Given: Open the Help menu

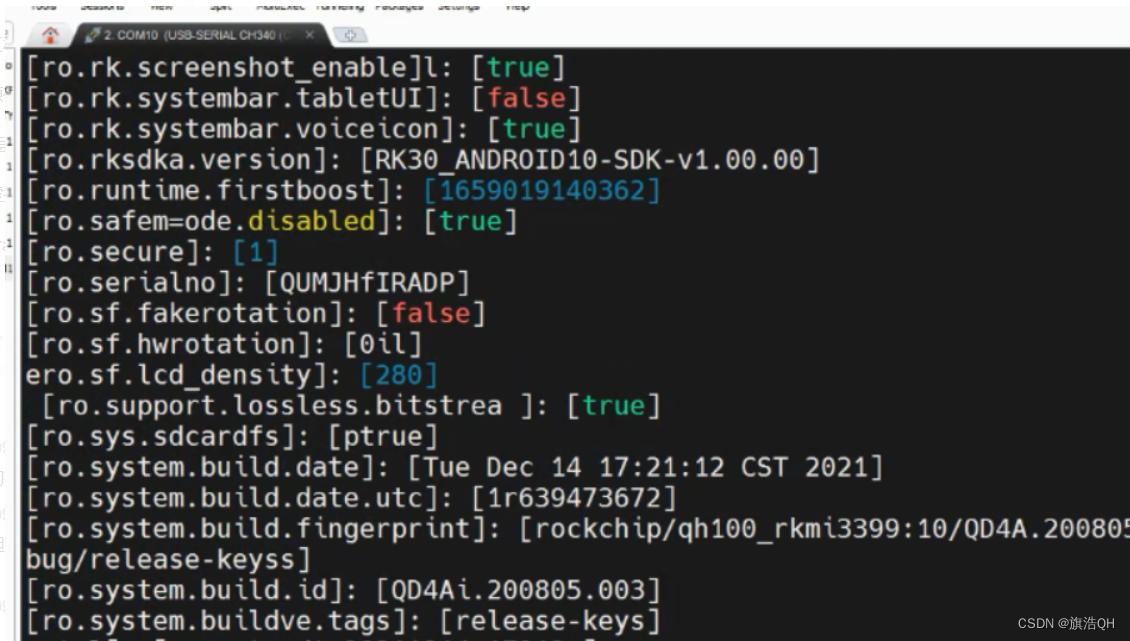Looking at the screenshot, I should coord(517,5).
